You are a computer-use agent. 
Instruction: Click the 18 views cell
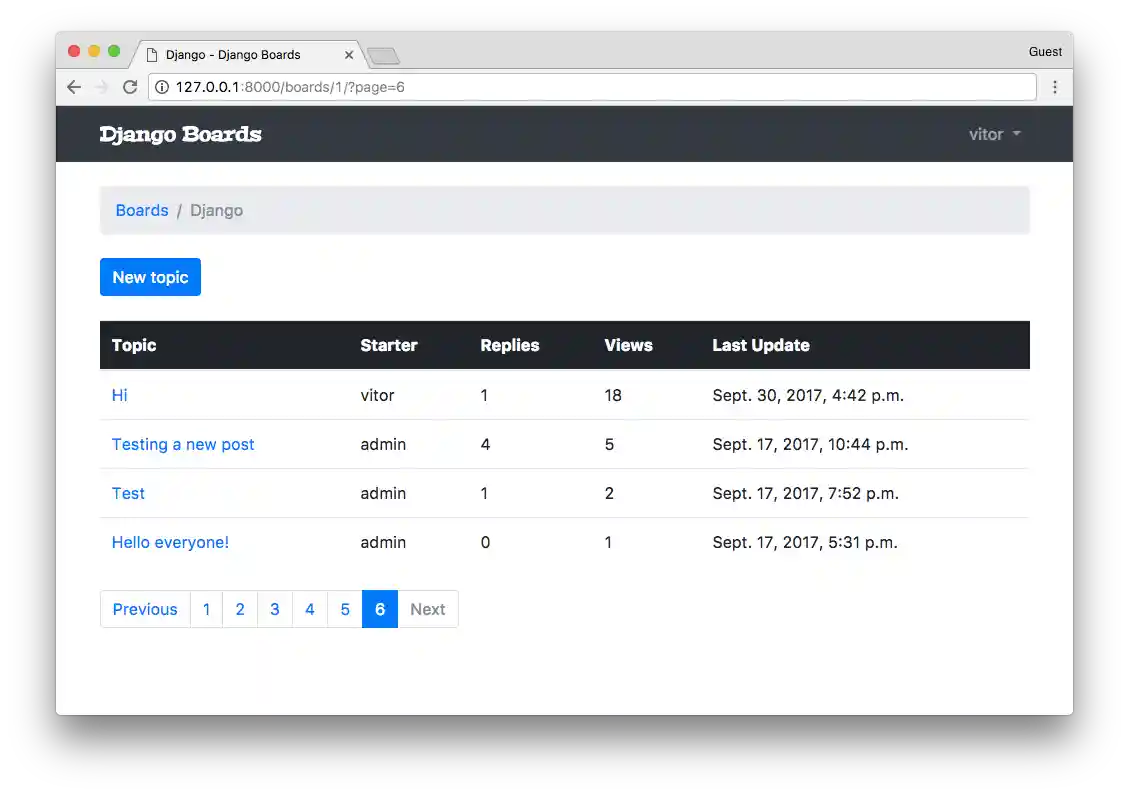(x=613, y=395)
